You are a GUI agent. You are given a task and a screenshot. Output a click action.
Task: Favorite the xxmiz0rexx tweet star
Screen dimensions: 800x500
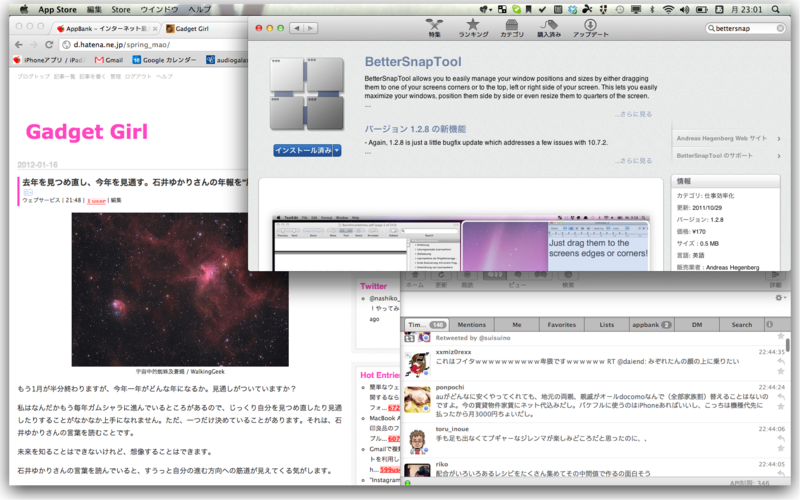[x=781, y=371]
